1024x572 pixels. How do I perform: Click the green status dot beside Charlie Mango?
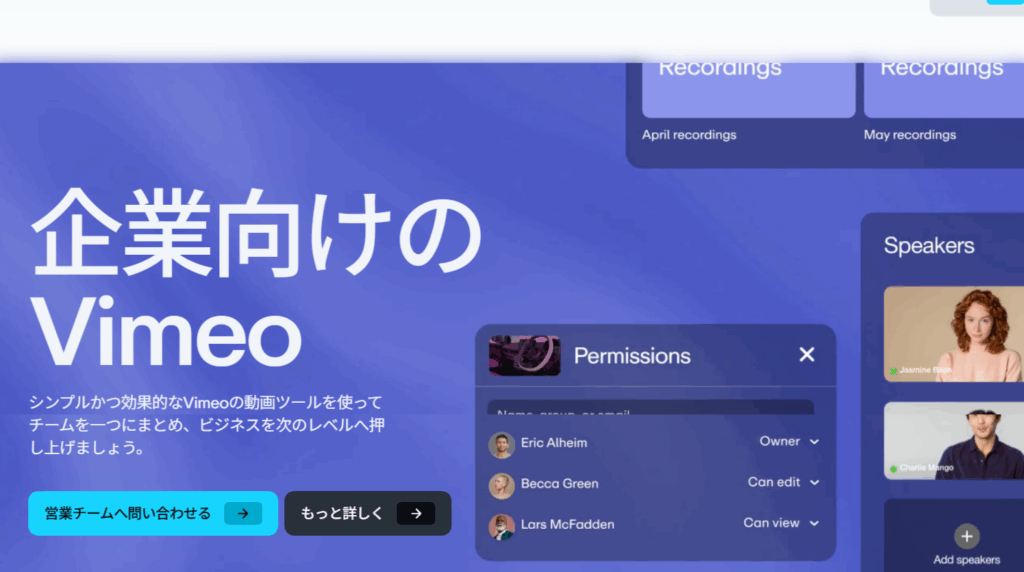tap(893, 469)
